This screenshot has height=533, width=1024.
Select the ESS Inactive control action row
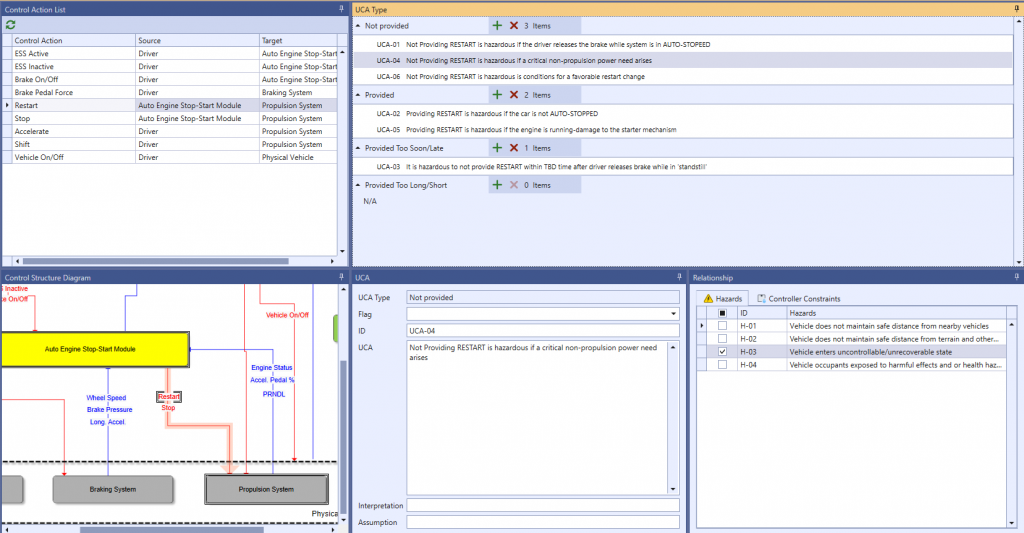point(170,67)
